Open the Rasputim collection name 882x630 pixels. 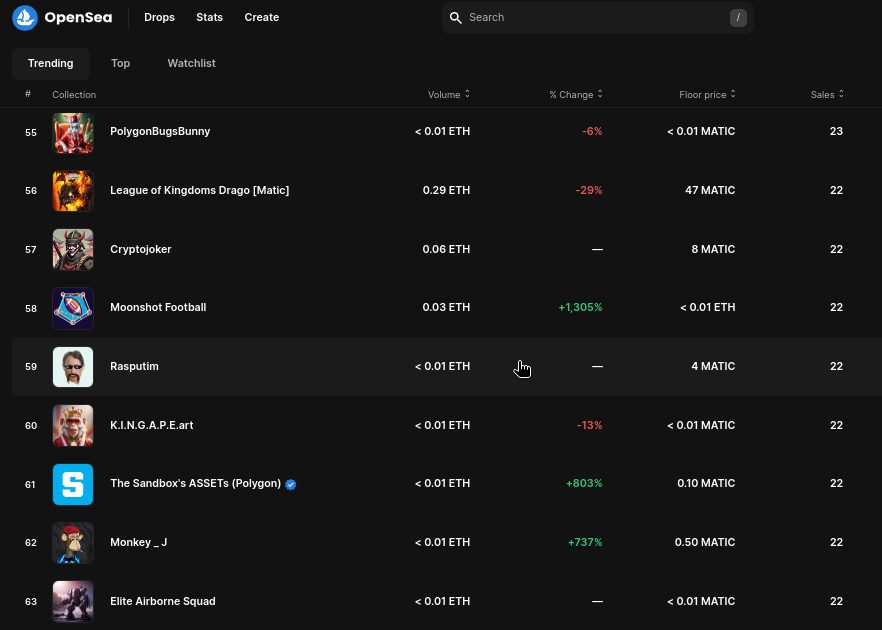134,366
